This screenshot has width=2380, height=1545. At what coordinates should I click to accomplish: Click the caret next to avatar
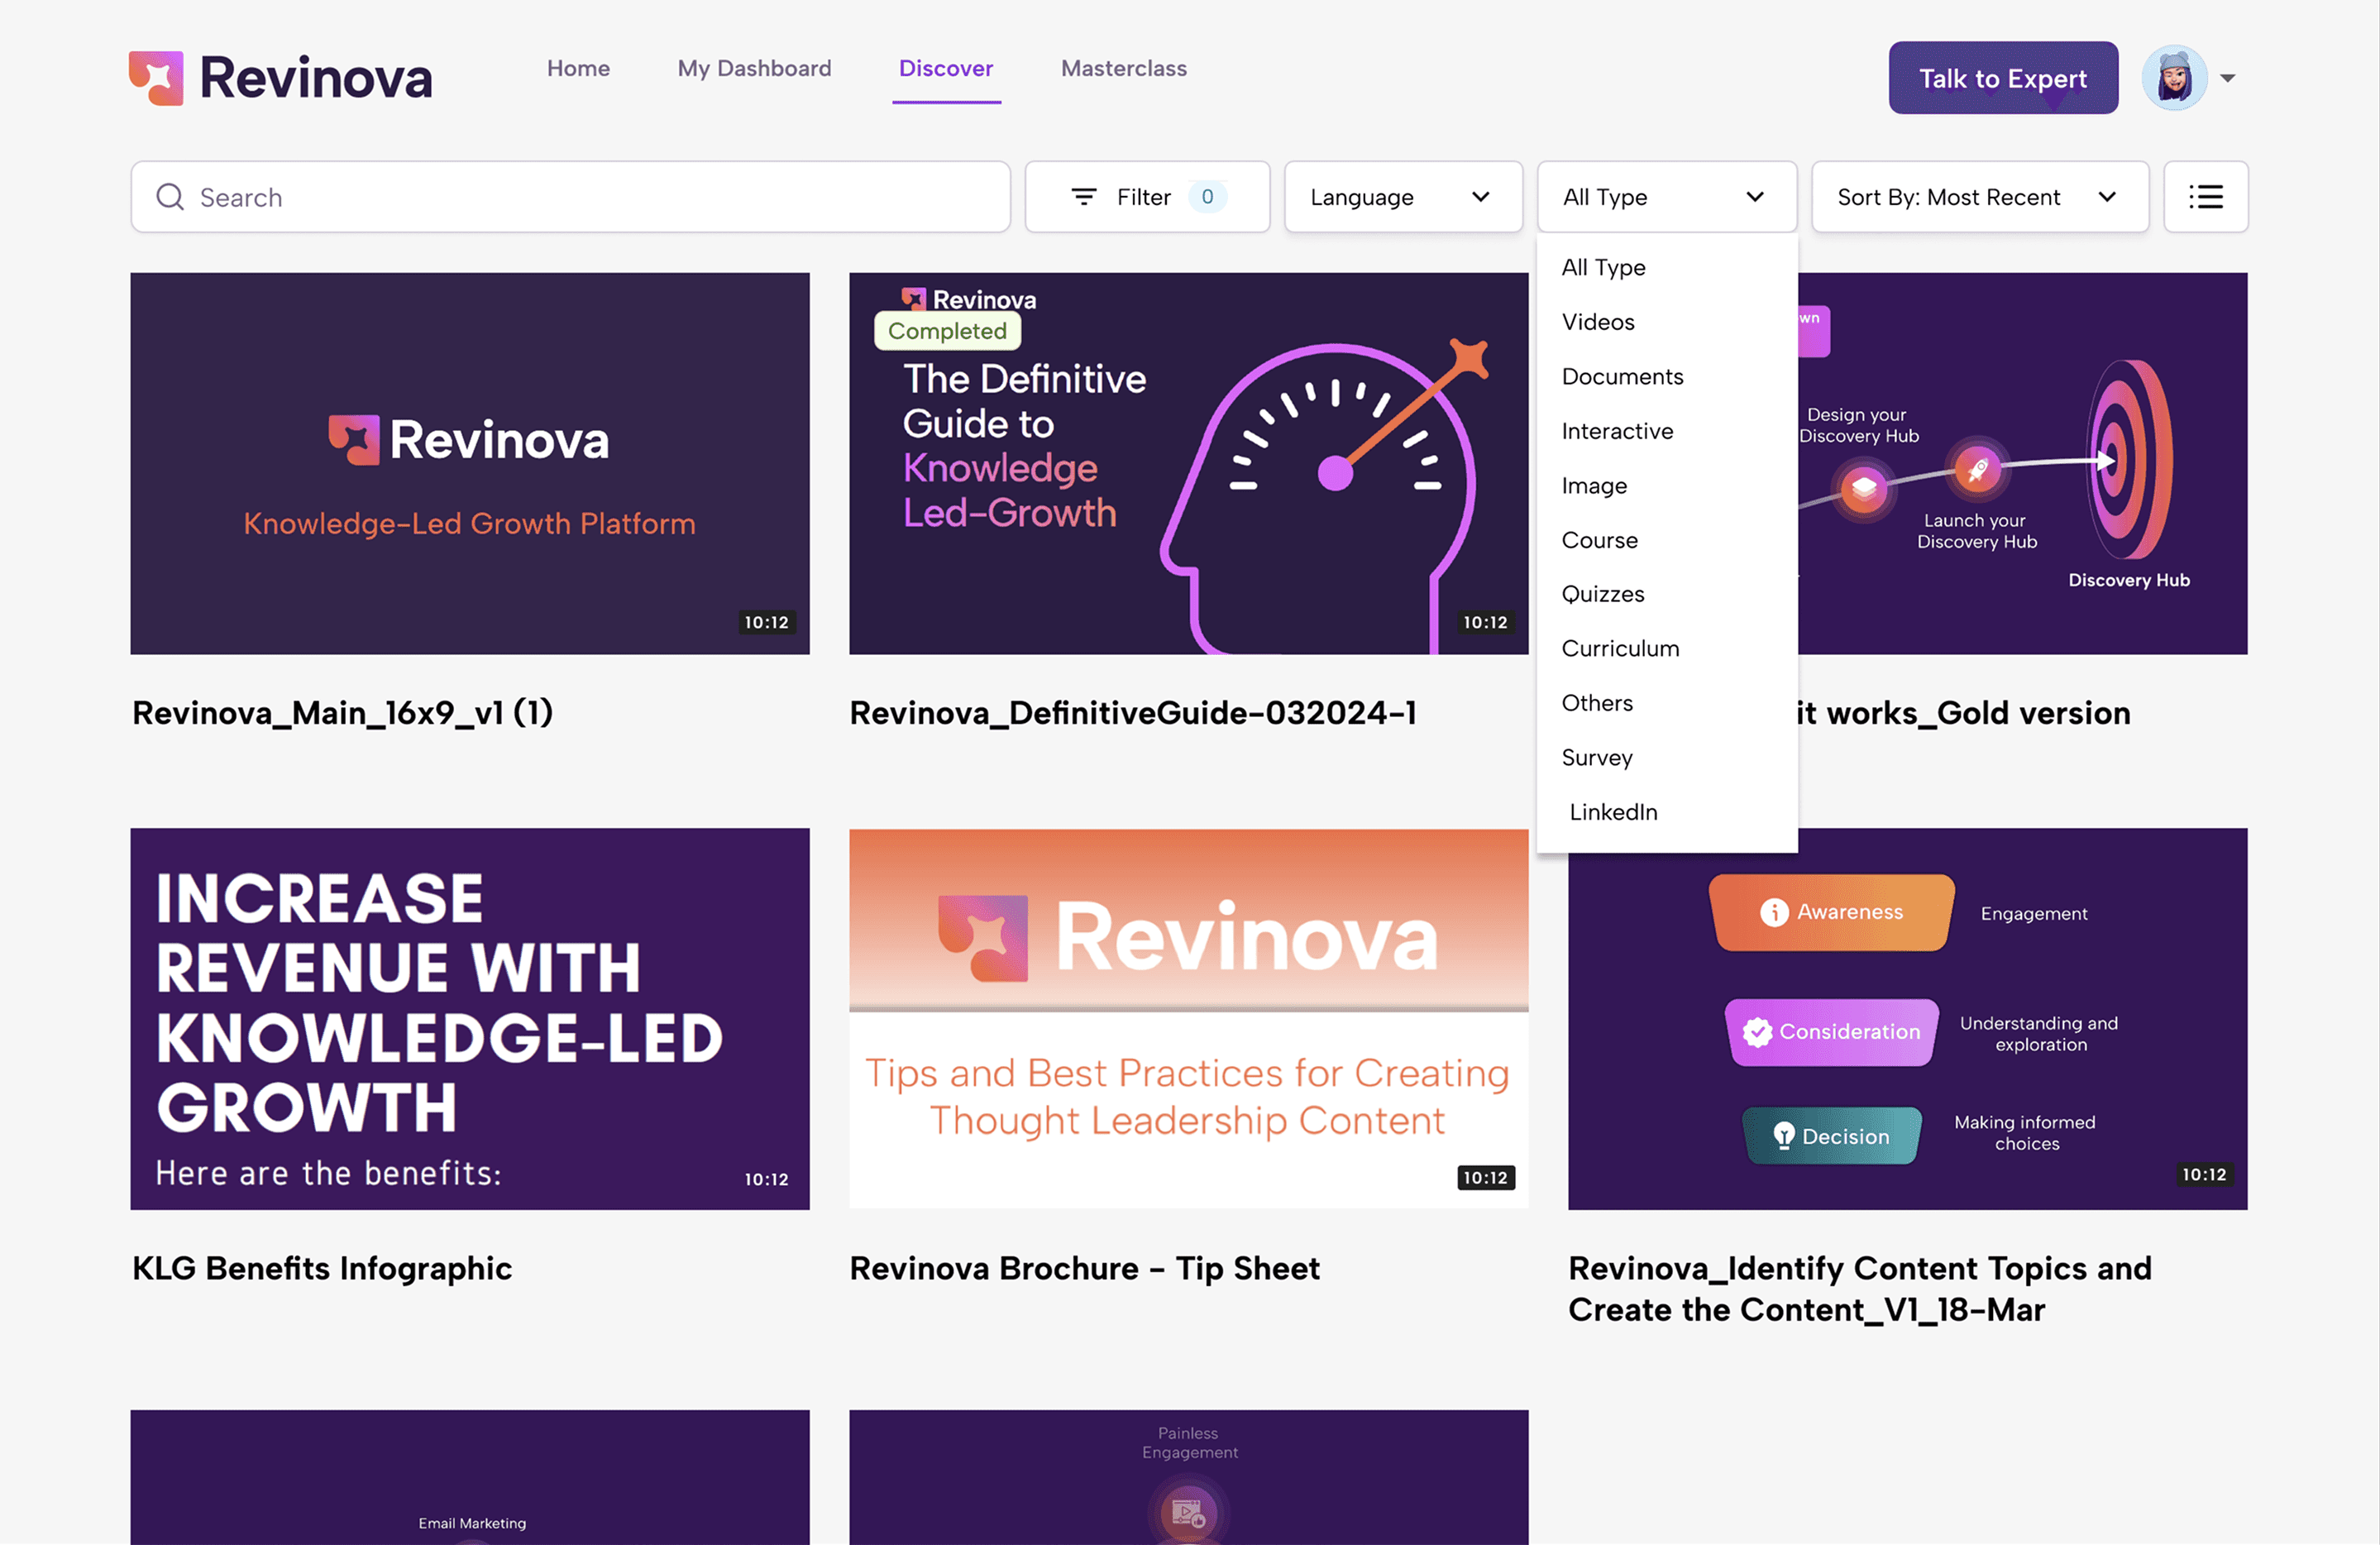coord(2227,78)
